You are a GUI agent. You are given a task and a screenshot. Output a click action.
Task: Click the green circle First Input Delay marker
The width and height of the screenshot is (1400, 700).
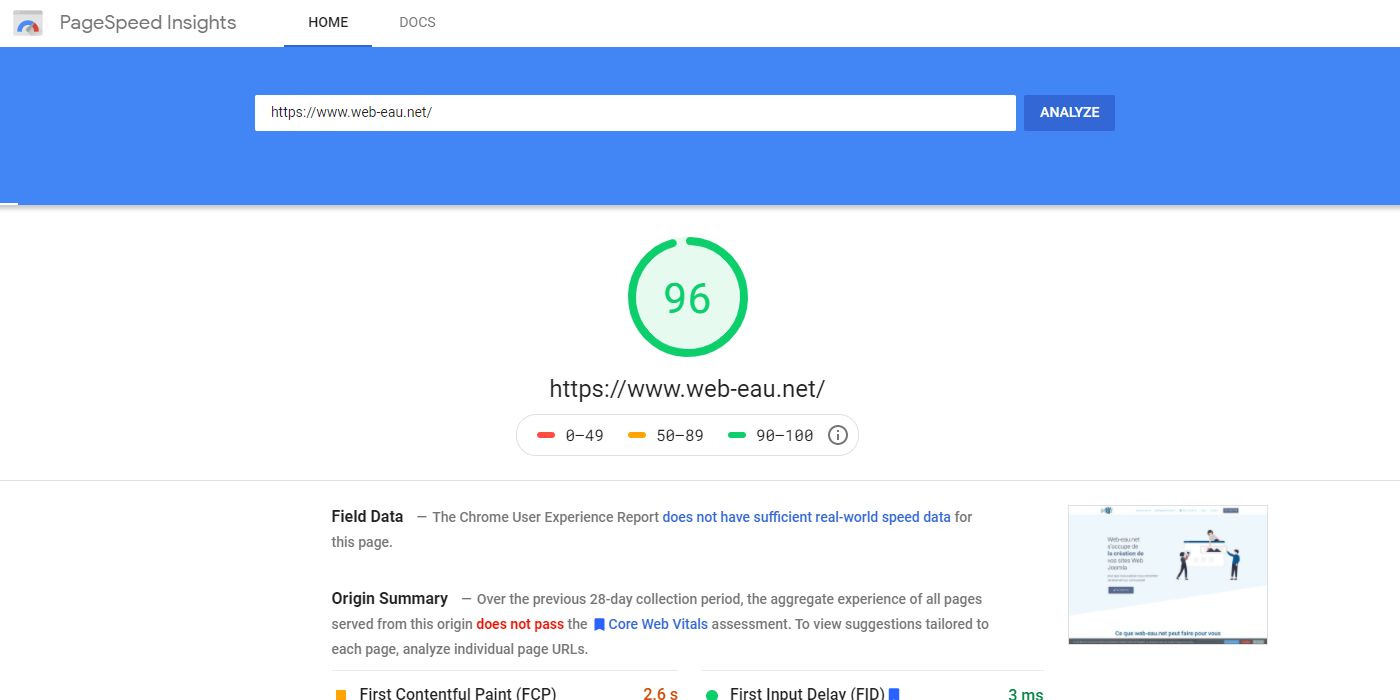click(x=712, y=694)
